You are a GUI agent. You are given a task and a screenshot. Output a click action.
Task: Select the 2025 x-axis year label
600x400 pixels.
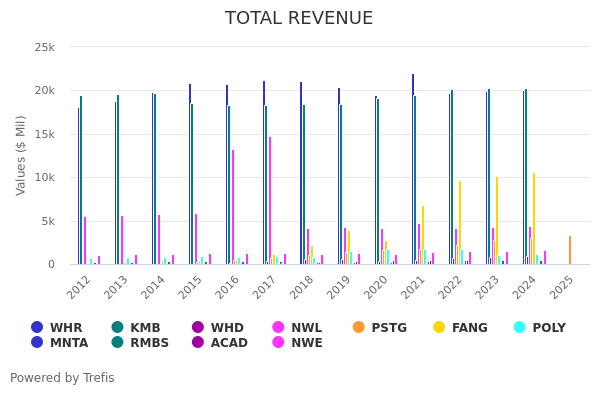point(562,286)
